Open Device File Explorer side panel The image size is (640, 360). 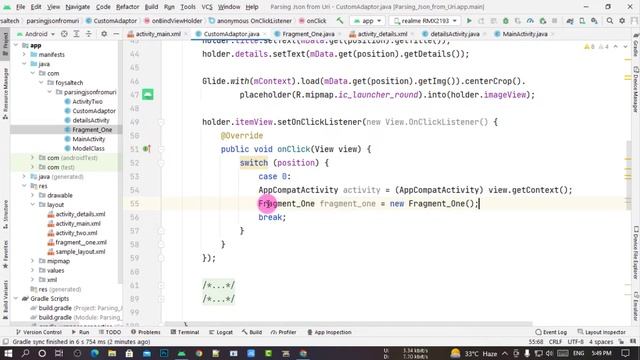[x=636, y=253]
